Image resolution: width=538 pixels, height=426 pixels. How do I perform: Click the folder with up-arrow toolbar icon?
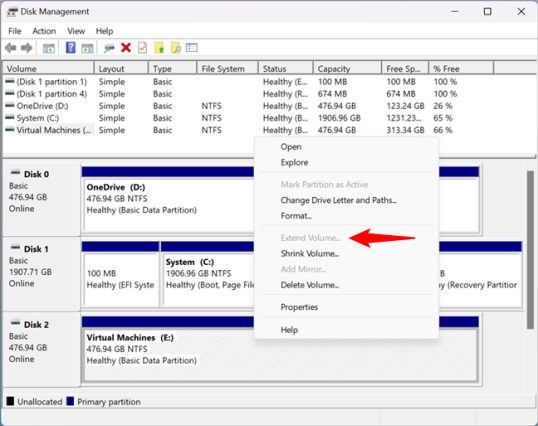point(159,48)
